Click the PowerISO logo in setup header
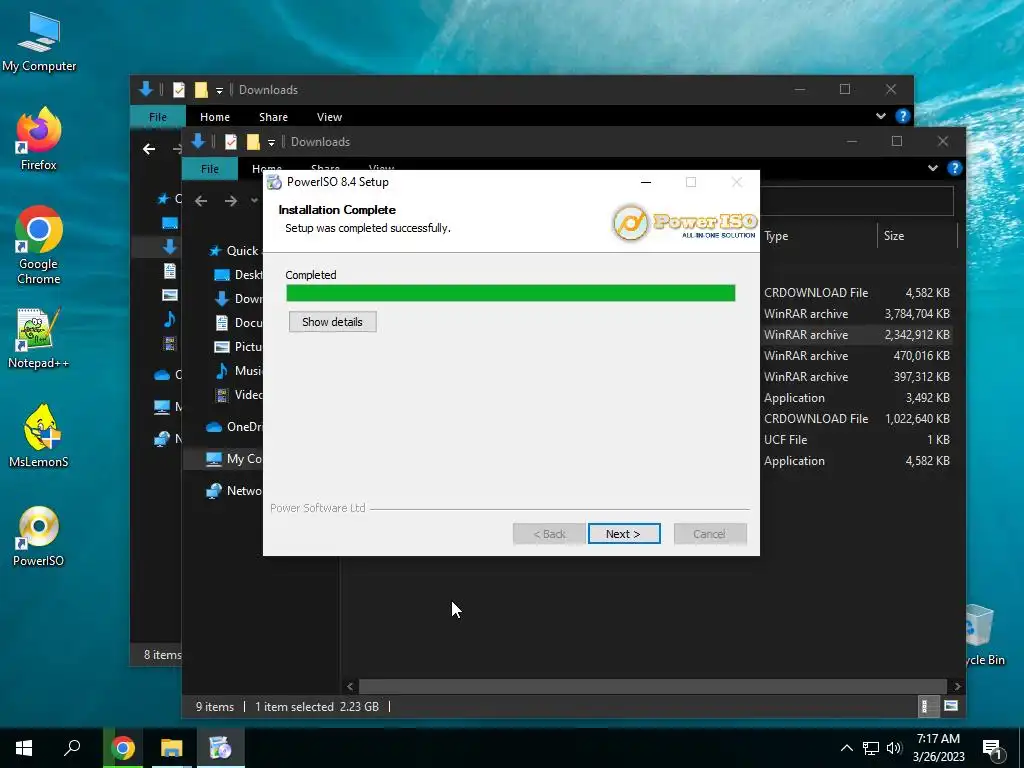 684,223
